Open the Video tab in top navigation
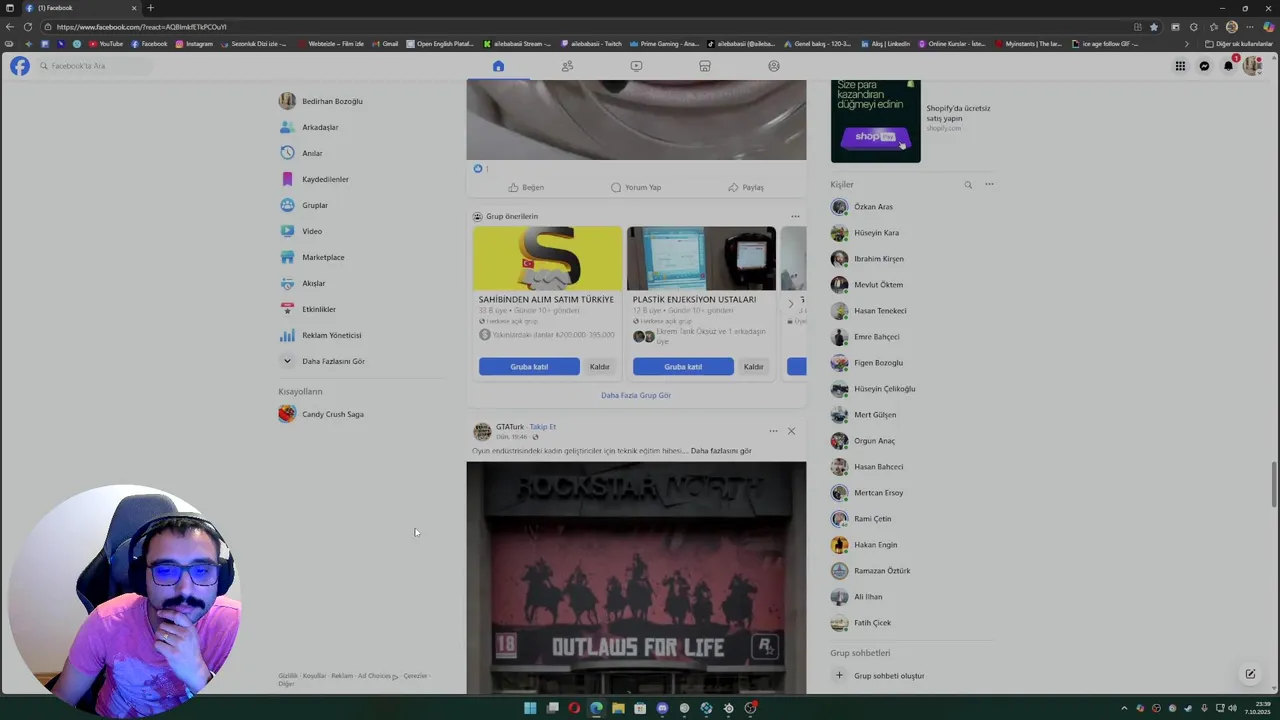 (x=636, y=66)
